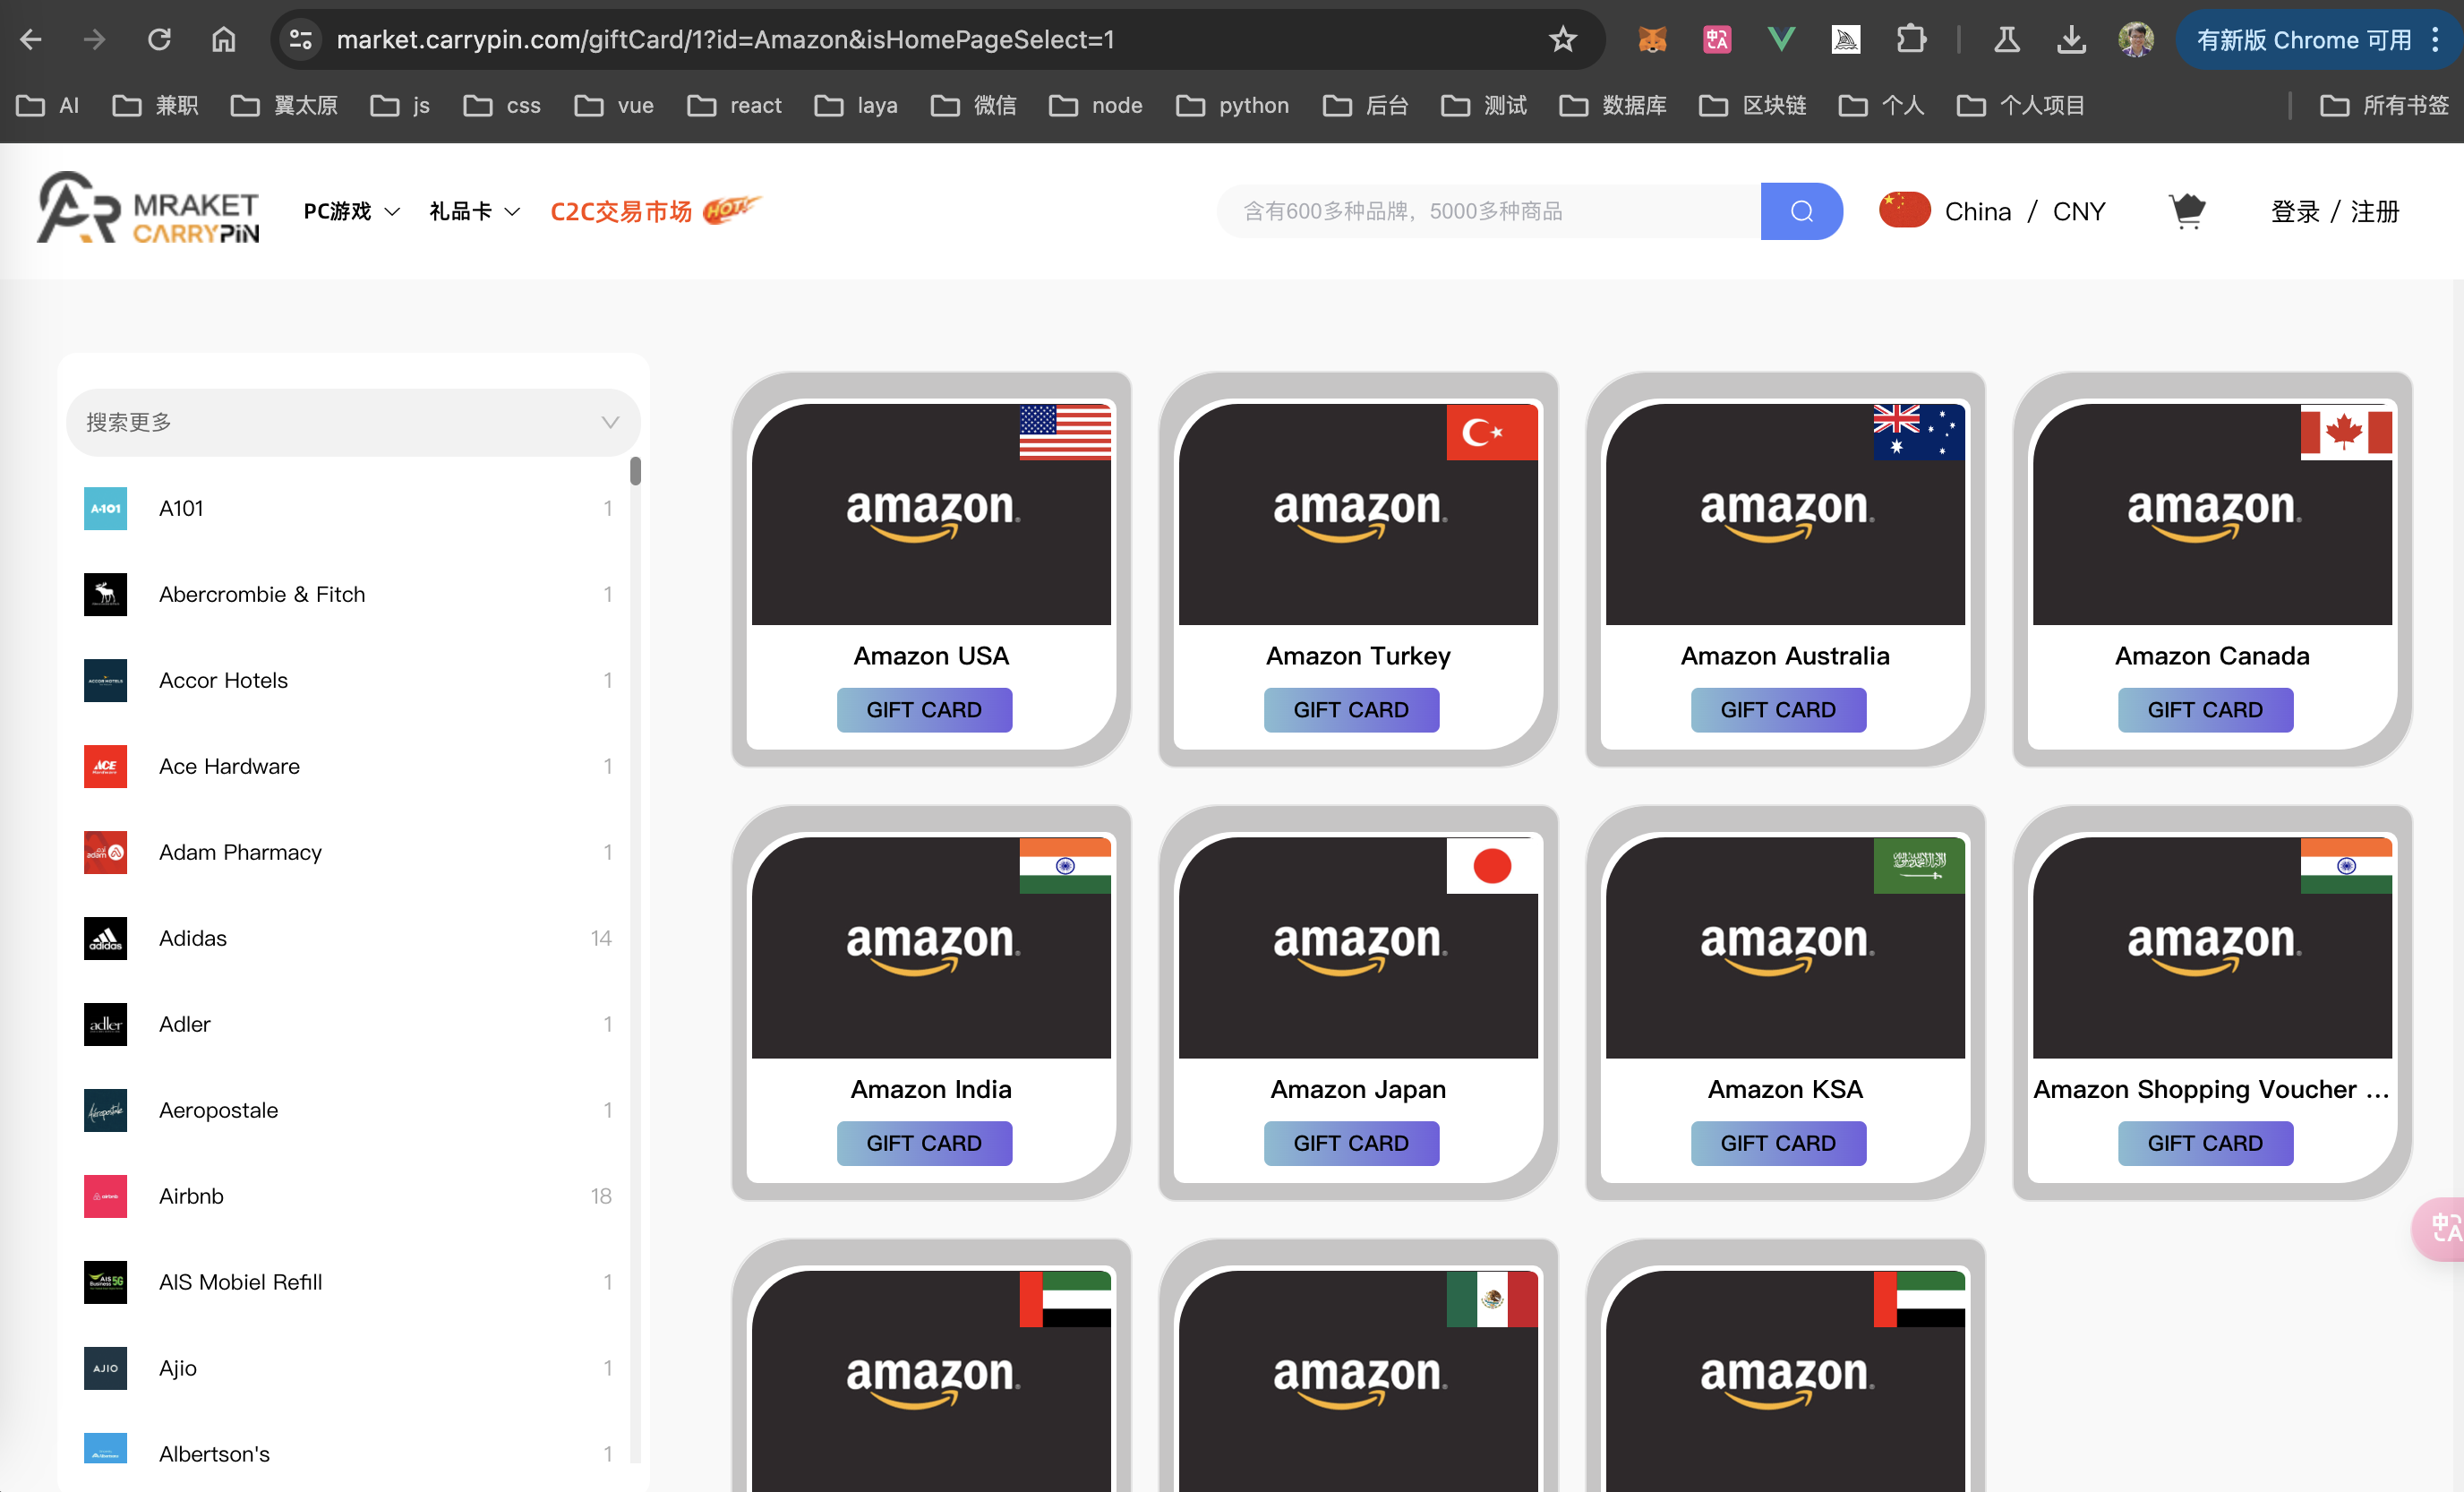Click the blue search magnifier button
Screen dimensions: 2464x1492
(x=1801, y=211)
